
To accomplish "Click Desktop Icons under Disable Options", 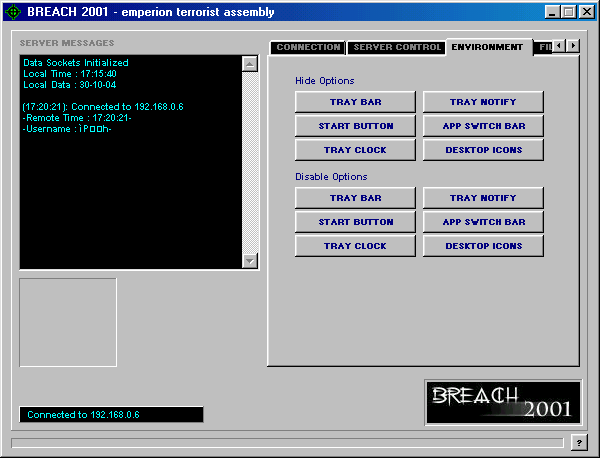I will (483, 246).
